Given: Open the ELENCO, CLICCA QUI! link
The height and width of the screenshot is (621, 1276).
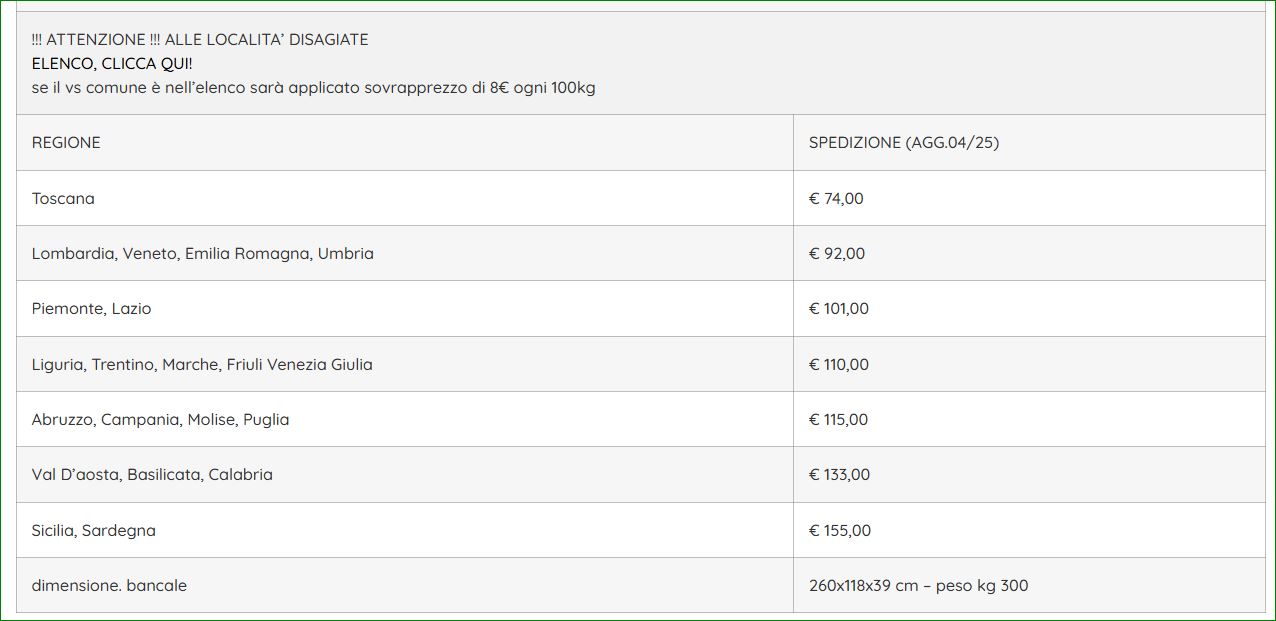Looking at the screenshot, I should point(112,63).
